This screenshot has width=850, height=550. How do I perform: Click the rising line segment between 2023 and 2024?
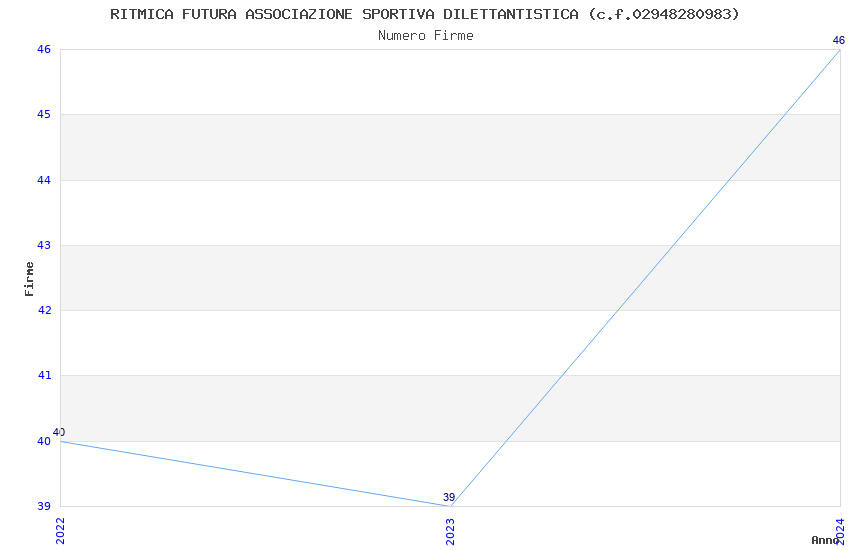click(645, 278)
